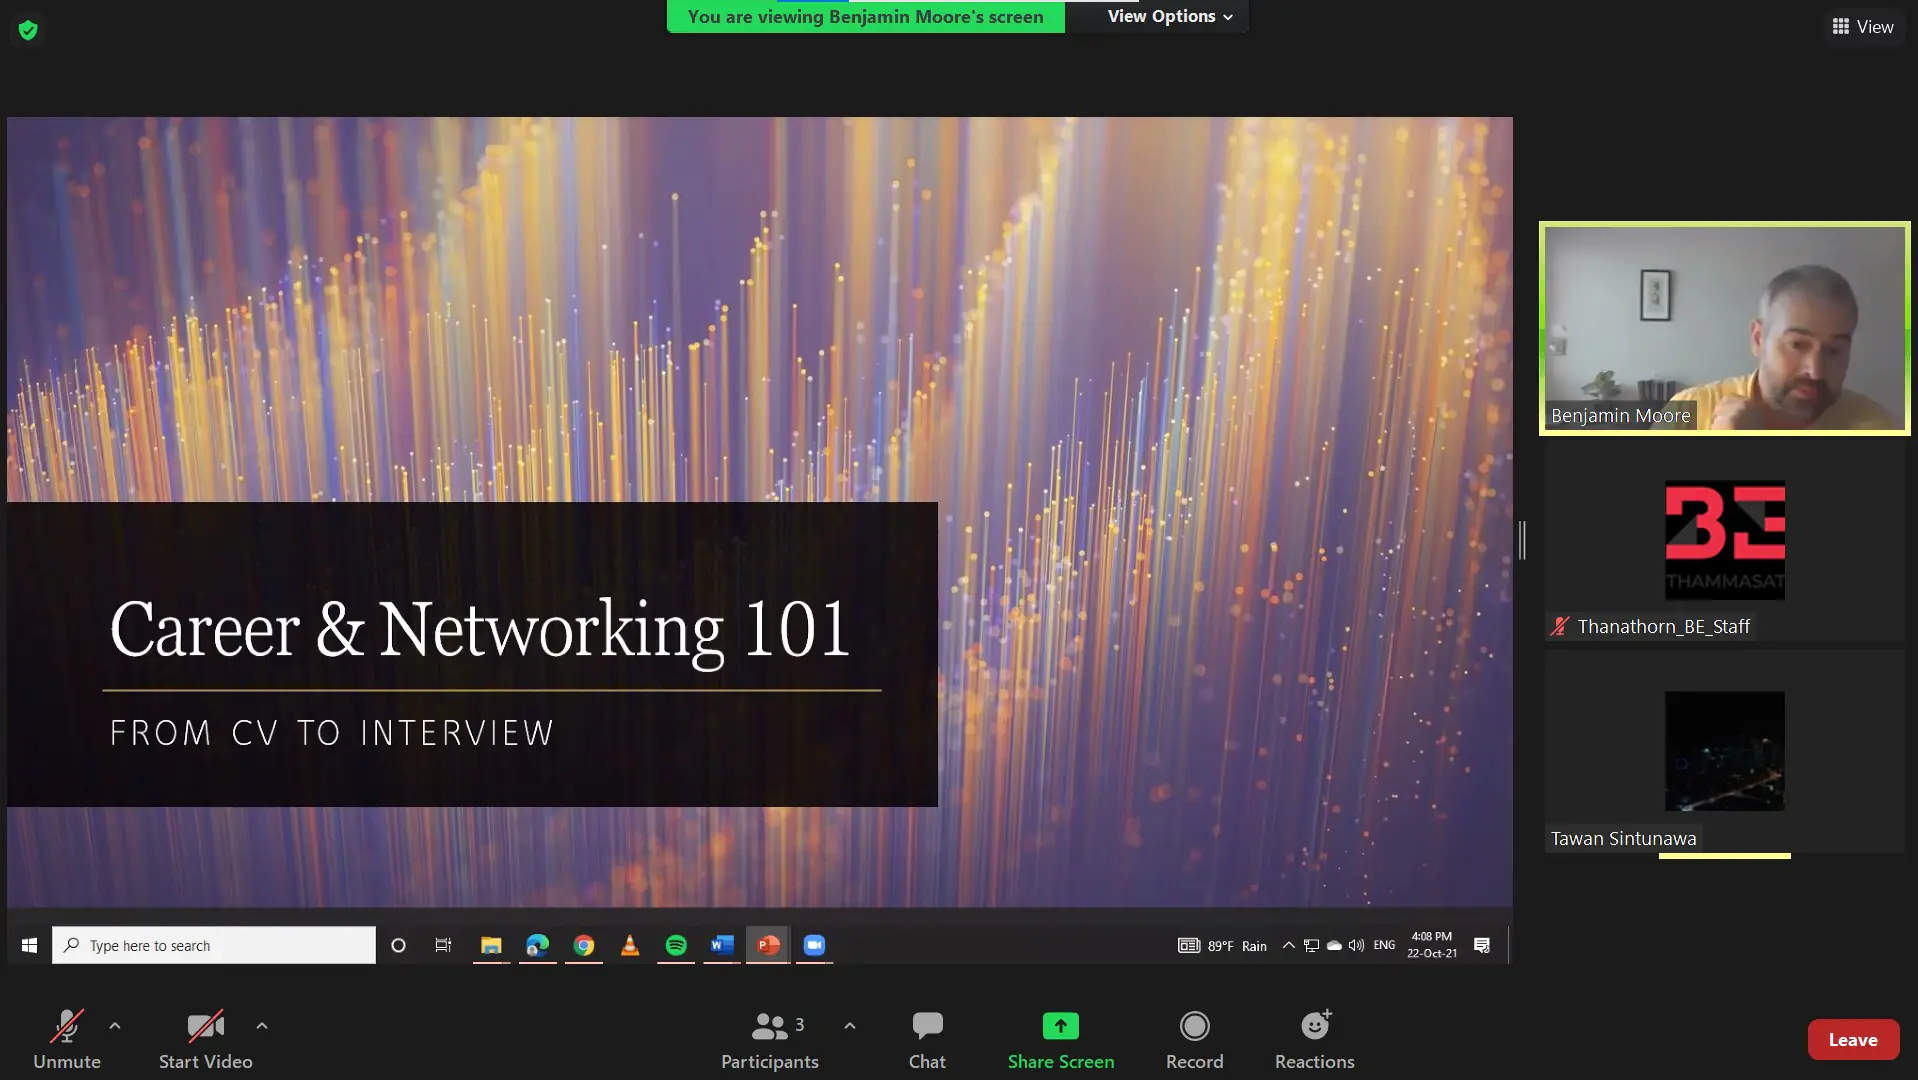1918x1080 pixels.
Task: Expand audio settings arrow beside Unmute
Action: [x=115, y=1026]
